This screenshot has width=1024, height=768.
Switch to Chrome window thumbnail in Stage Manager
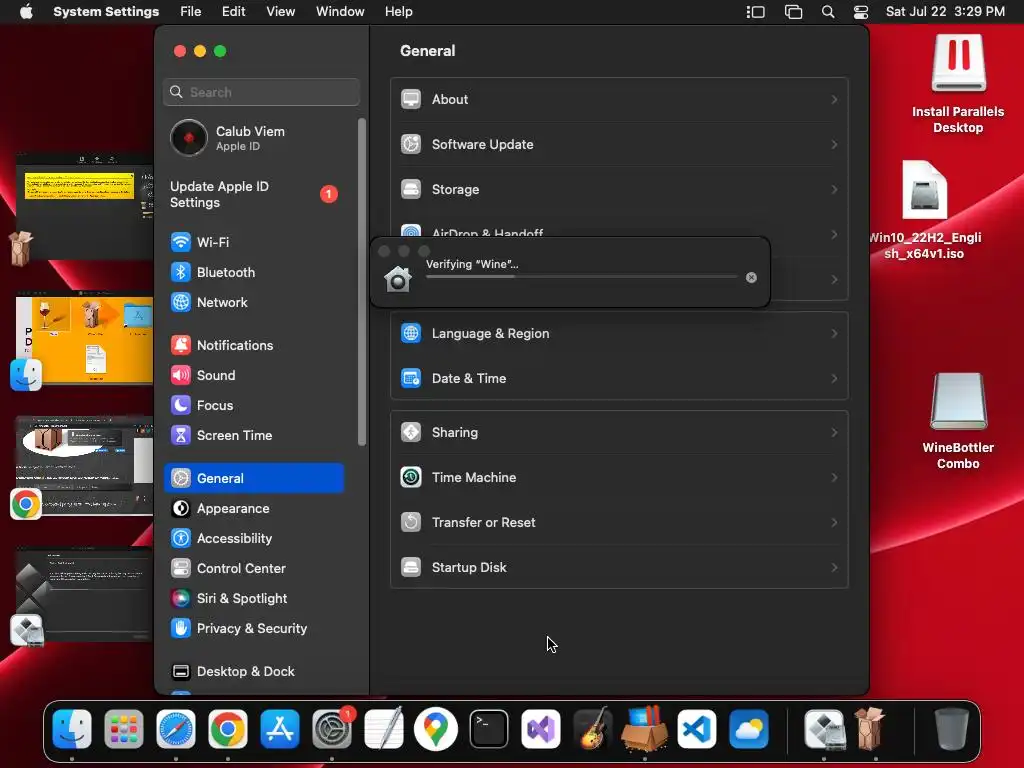pyautogui.click(x=84, y=465)
